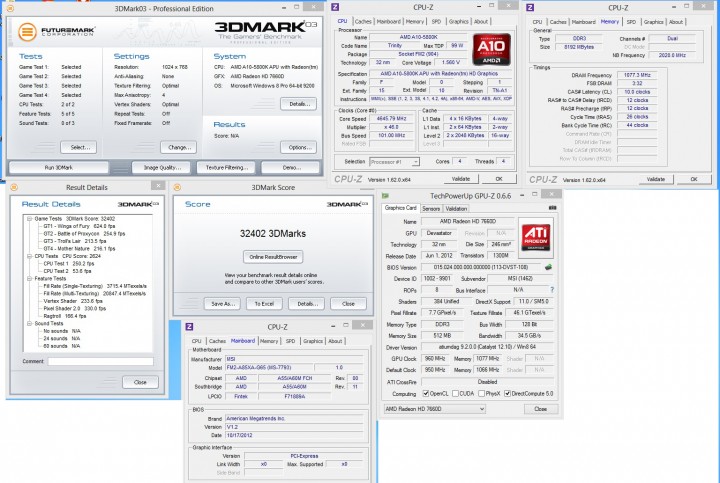720x483 pixels.
Task: Open About tab in the CPU-Z Mainboard window
Action: click(x=335, y=341)
